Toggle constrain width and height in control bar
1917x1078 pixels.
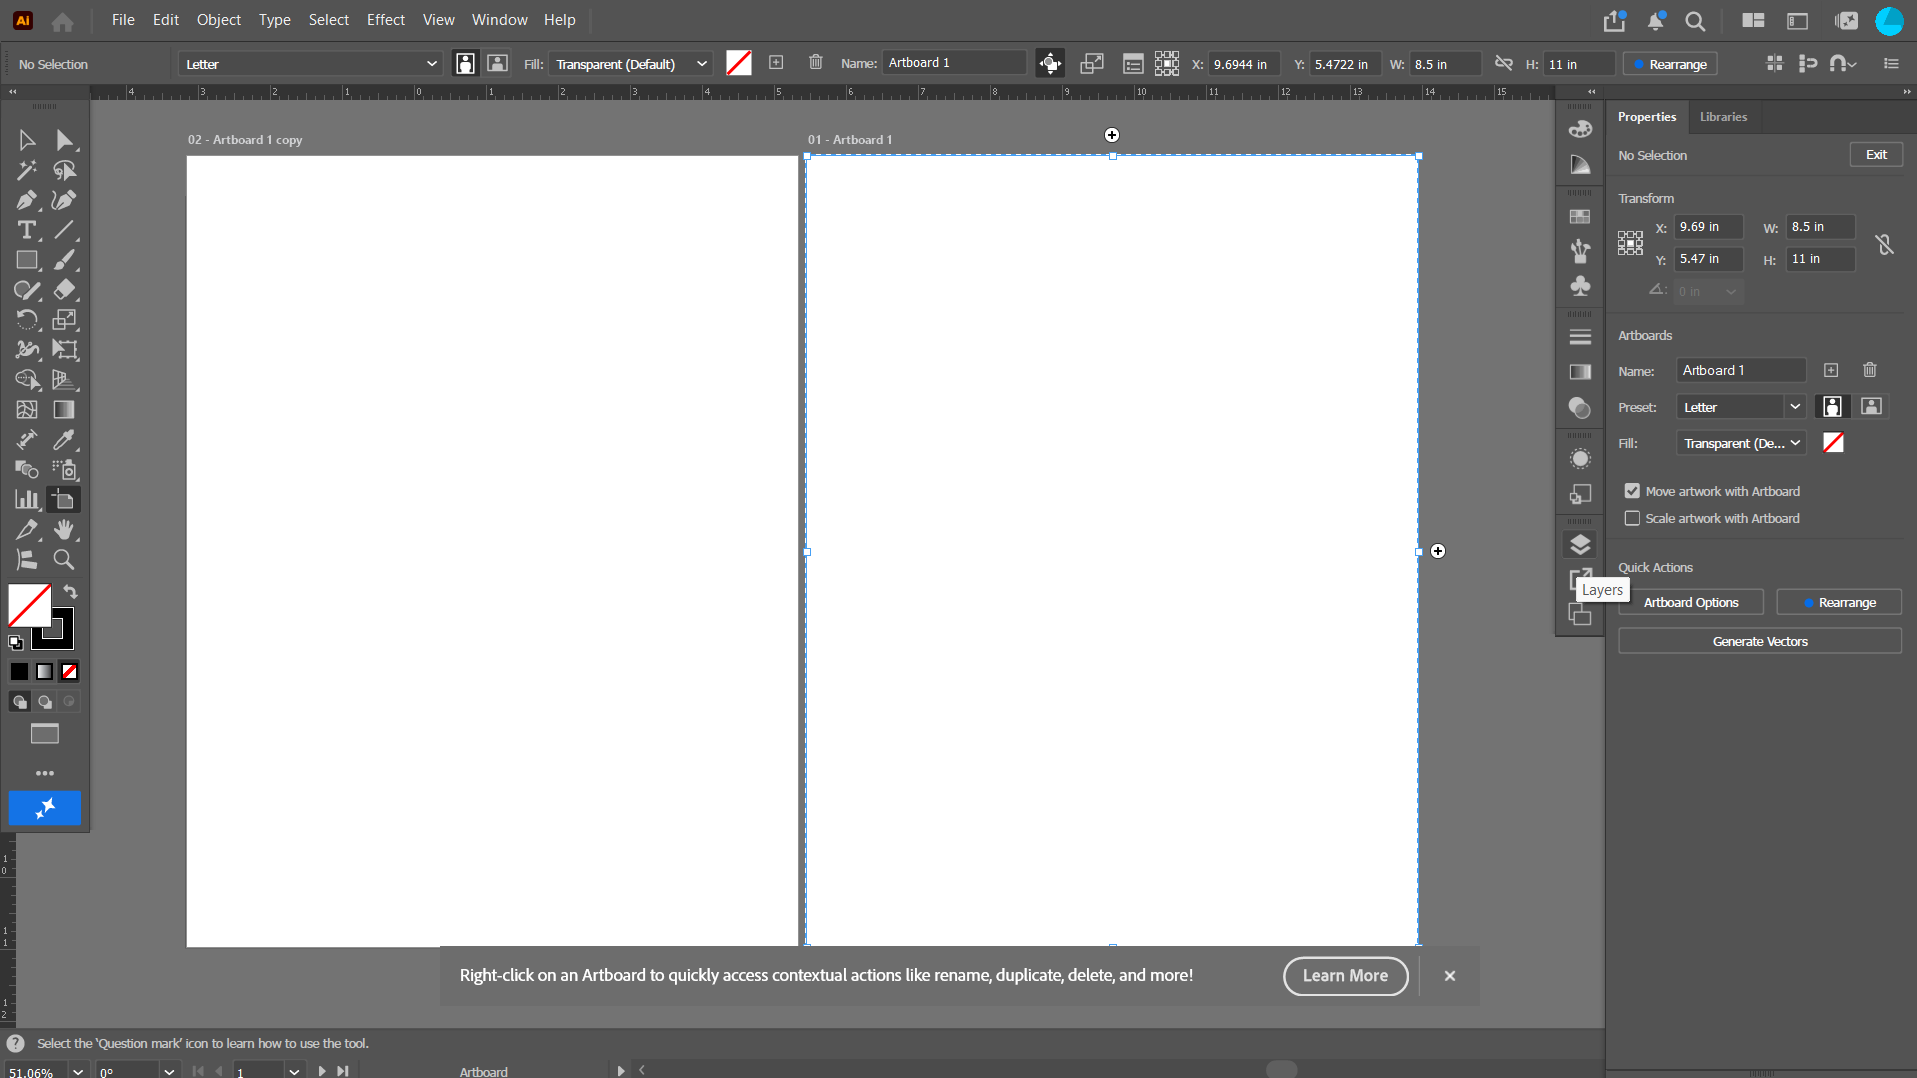[x=1503, y=64]
